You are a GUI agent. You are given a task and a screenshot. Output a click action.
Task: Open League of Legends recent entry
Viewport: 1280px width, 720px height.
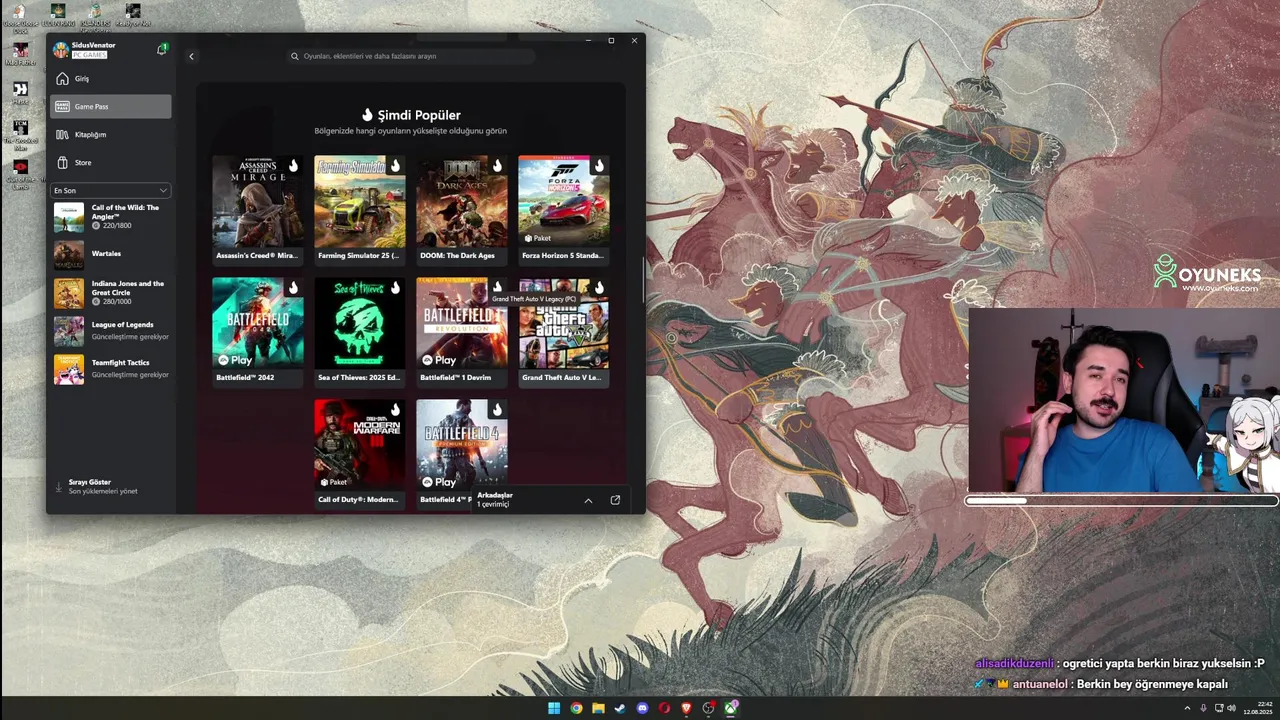(111, 331)
